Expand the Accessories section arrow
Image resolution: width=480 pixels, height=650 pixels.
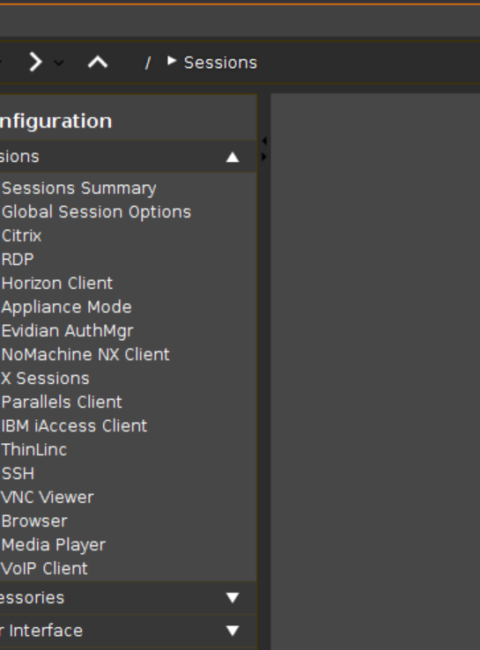coord(233,597)
